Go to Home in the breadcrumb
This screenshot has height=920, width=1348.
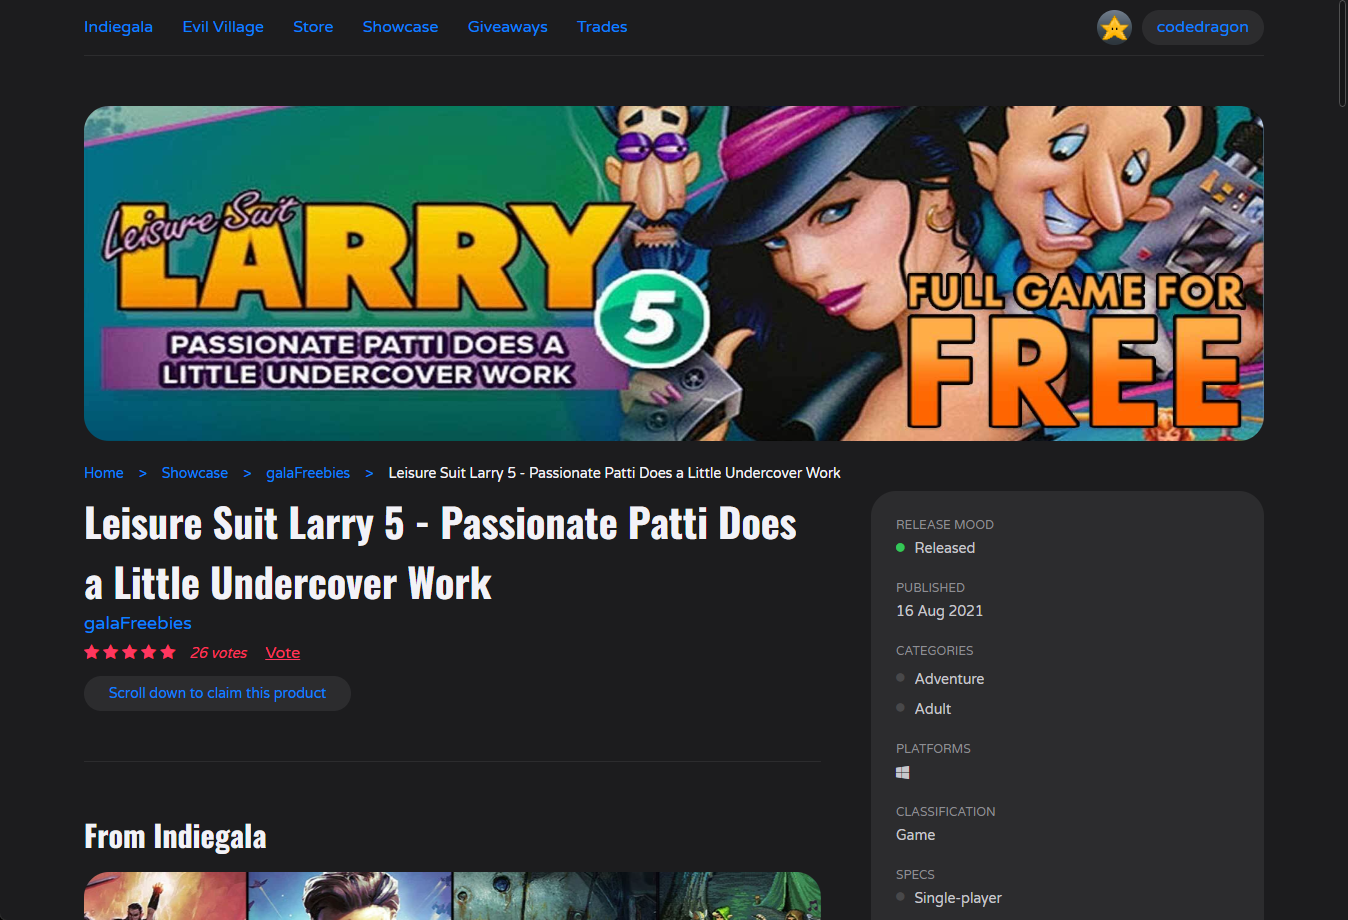(104, 473)
